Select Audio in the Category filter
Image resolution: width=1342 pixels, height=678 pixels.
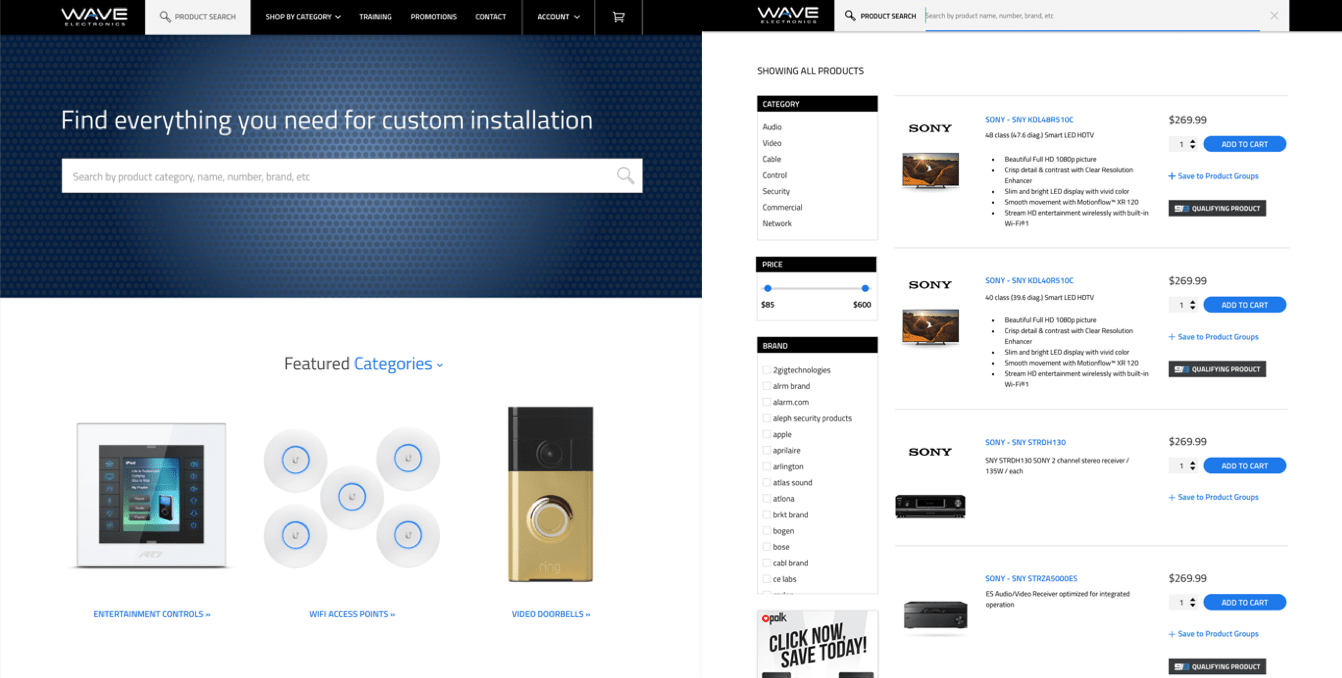(x=772, y=127)
